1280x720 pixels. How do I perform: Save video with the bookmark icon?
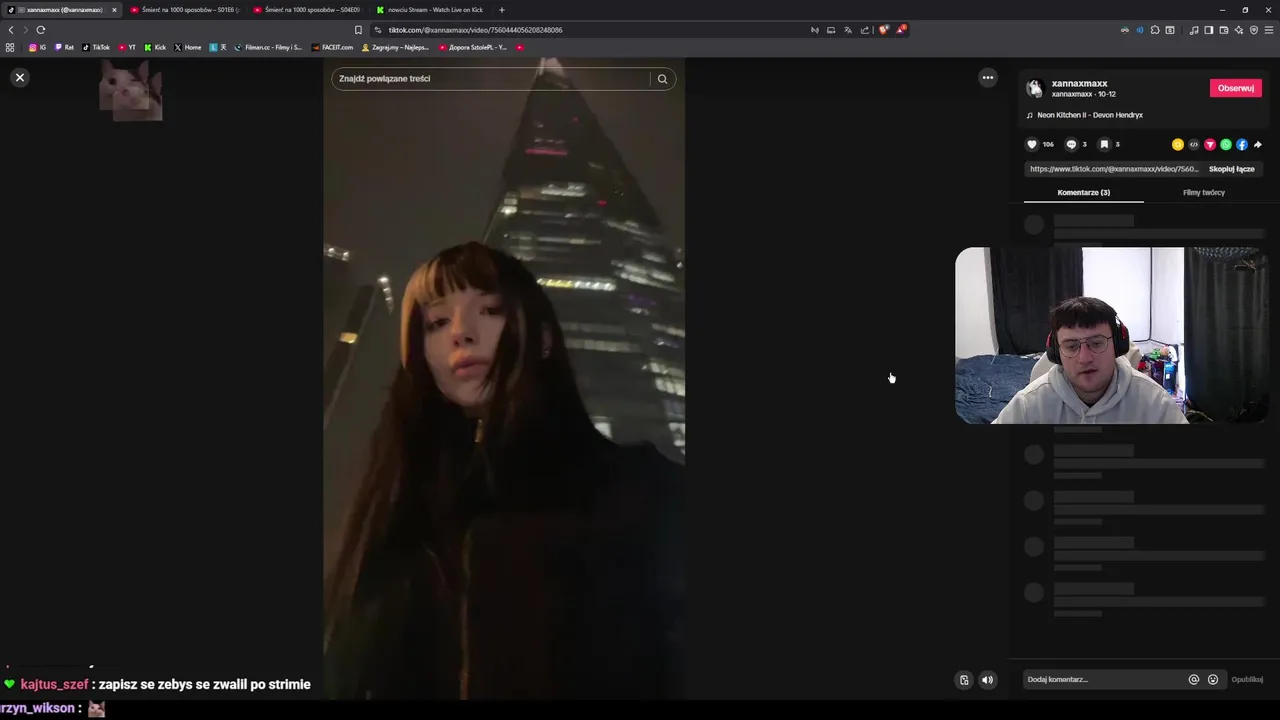click(1104, 144)
